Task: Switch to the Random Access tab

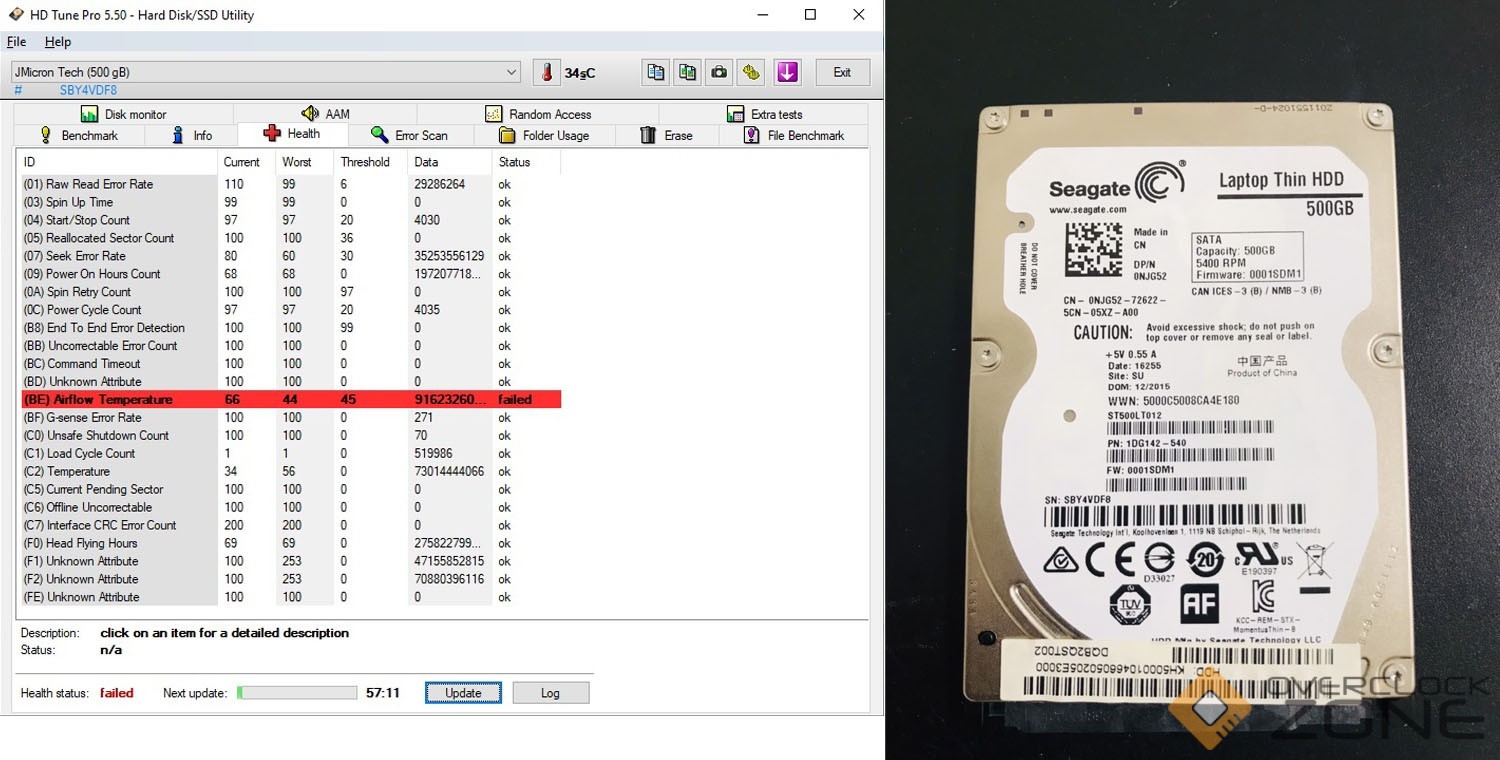Action: [538, 114]
